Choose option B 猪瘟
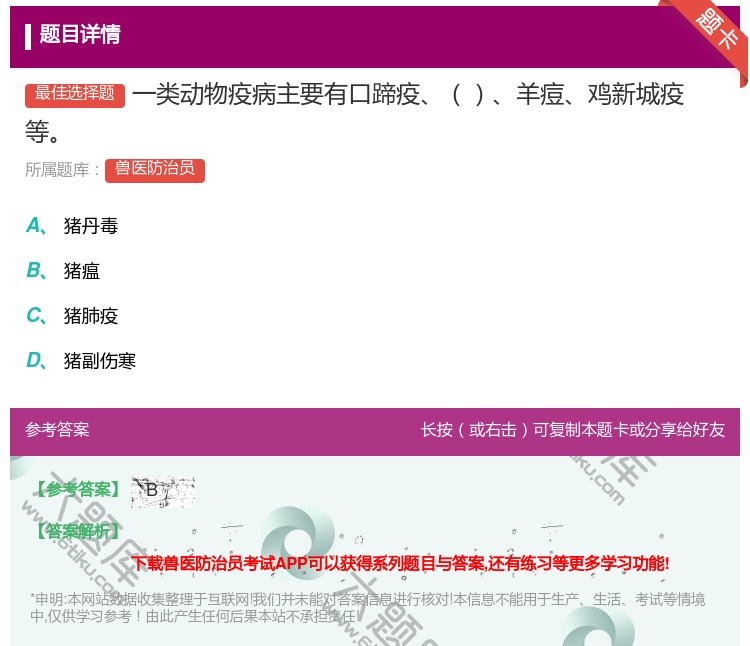 click(x=63, y=271)
